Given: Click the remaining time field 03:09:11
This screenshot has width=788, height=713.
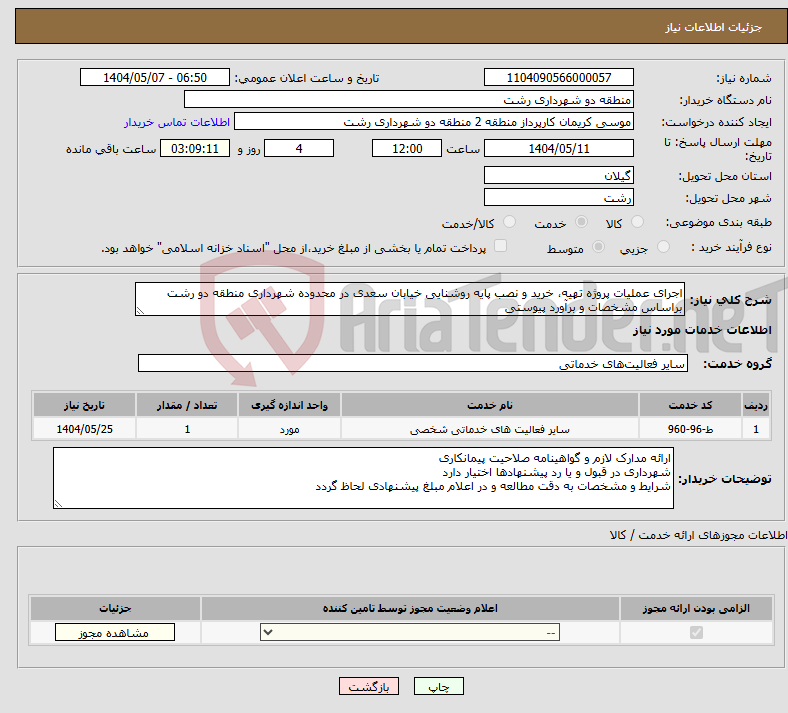Looking at the screenshot, I should 195,149.
